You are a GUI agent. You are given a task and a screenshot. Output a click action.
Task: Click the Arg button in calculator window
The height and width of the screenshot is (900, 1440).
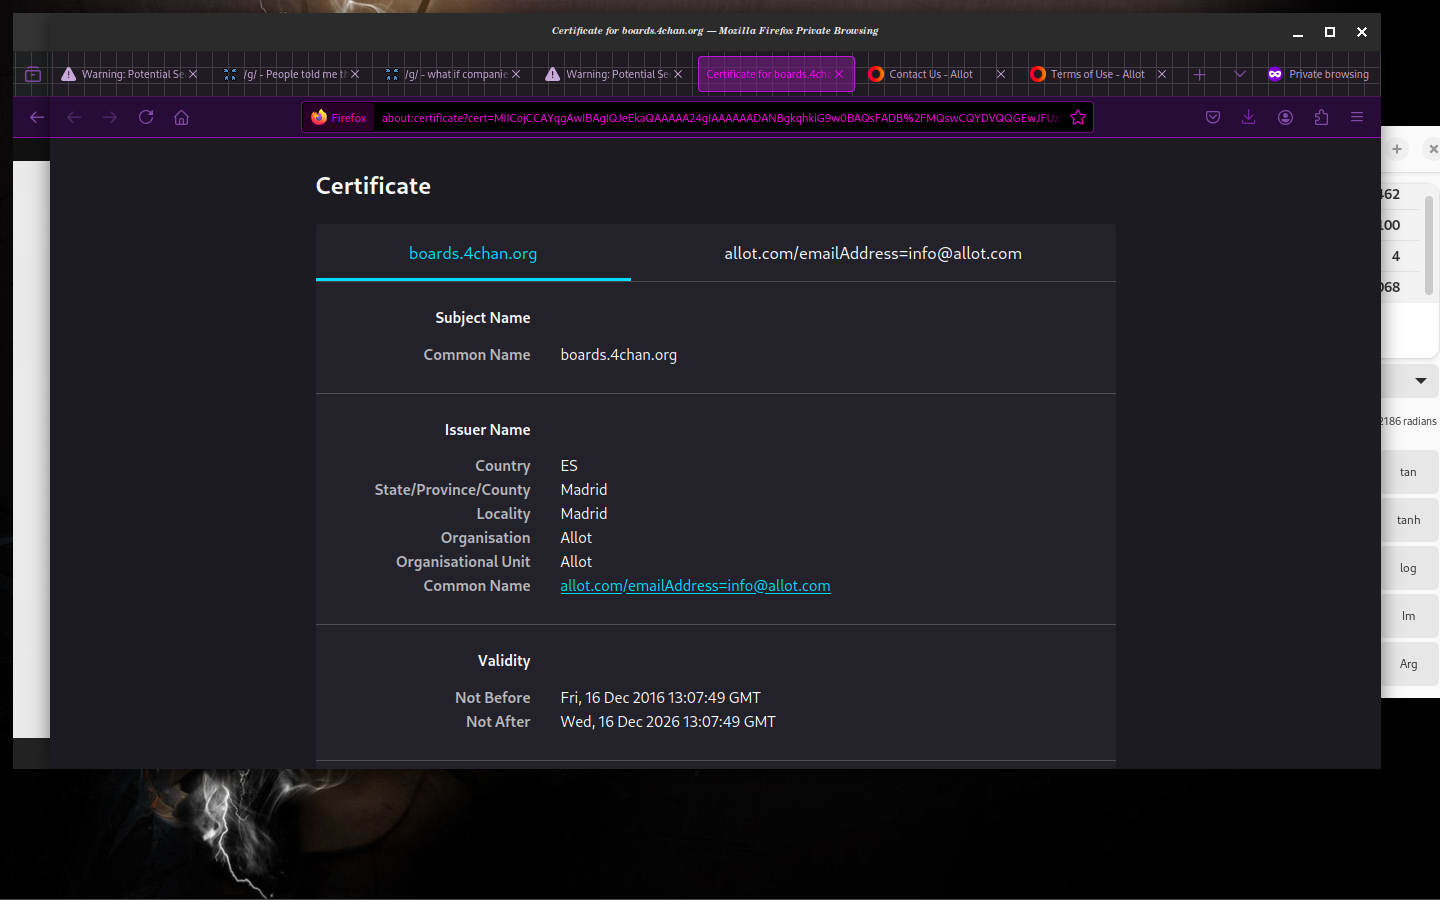[1408, 664]
